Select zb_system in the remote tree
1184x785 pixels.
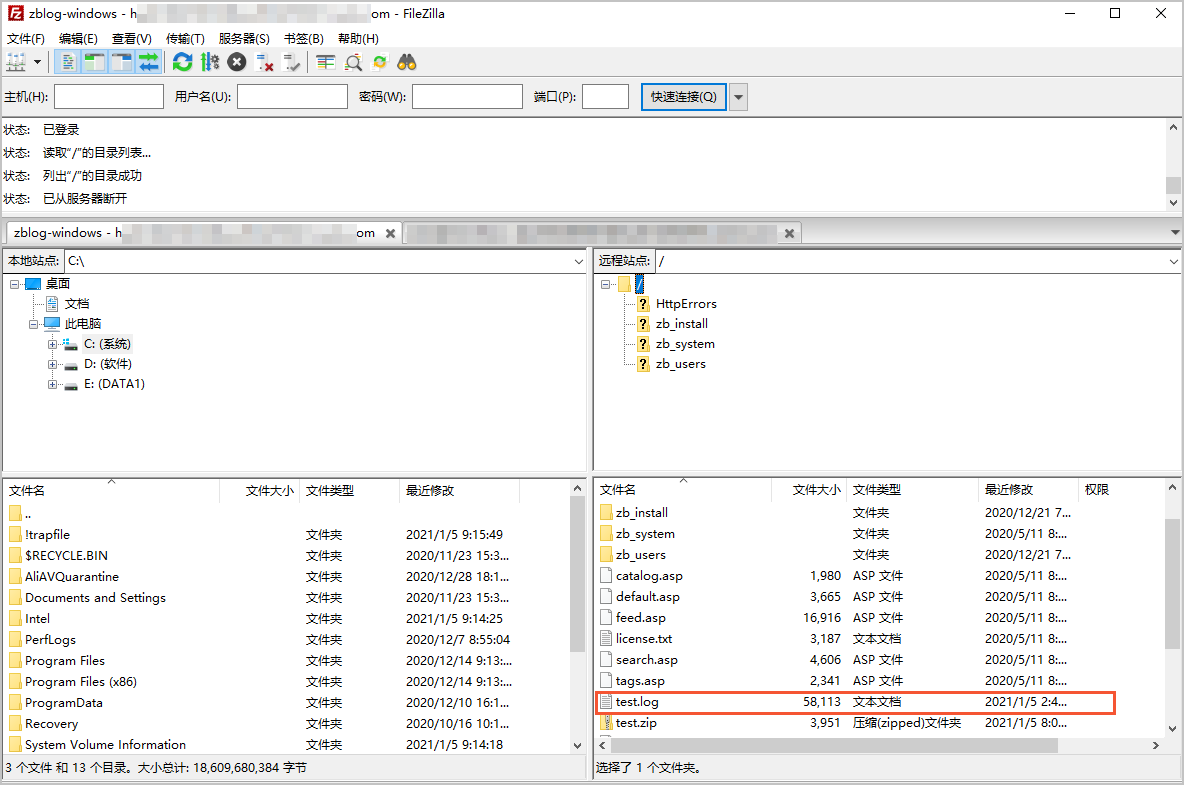pyautogui.click(x=685, y=344)
